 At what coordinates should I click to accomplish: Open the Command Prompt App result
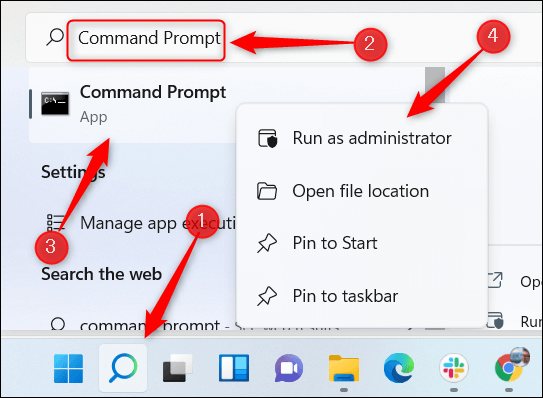(133, 104)
